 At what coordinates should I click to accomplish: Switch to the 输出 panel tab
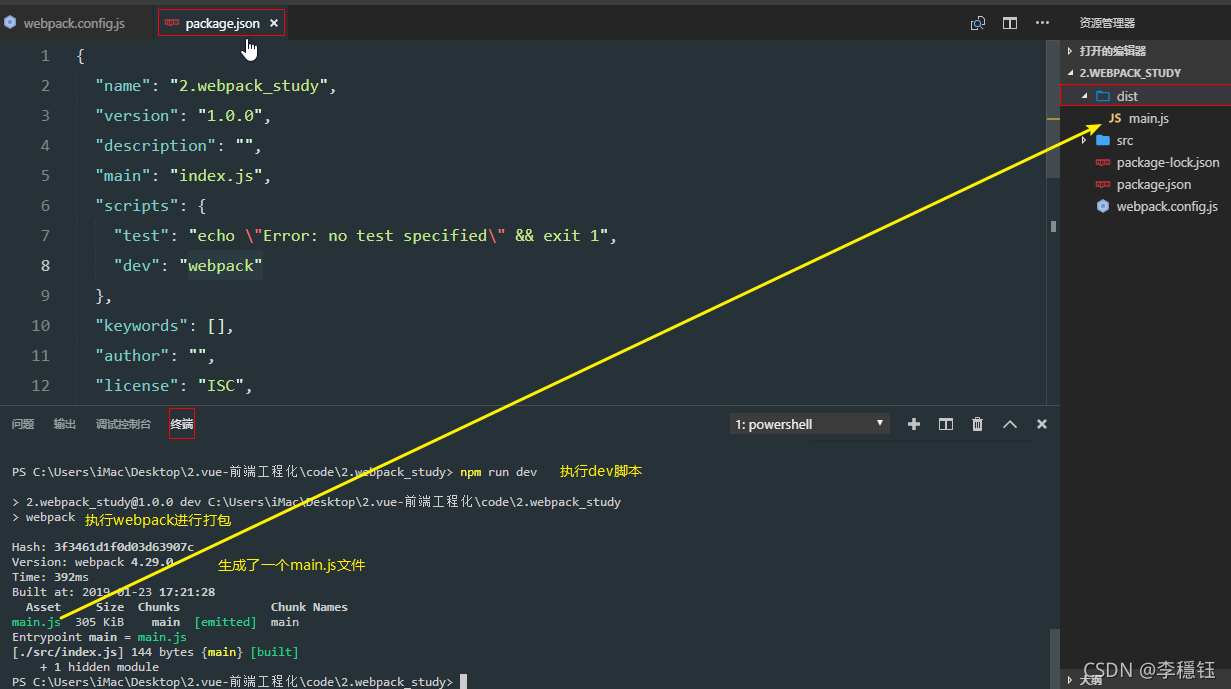(x=65, y=424)
